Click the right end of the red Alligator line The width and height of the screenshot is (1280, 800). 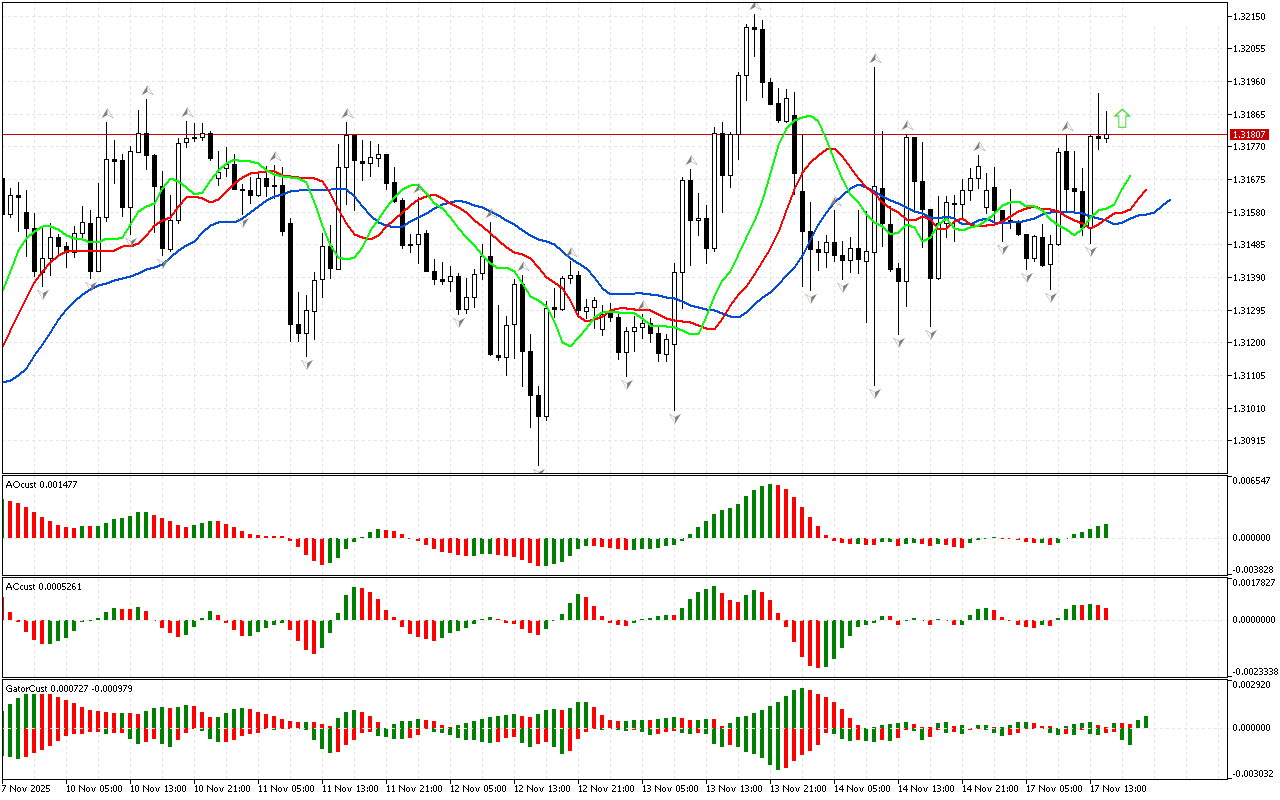tap(1146, 189)
